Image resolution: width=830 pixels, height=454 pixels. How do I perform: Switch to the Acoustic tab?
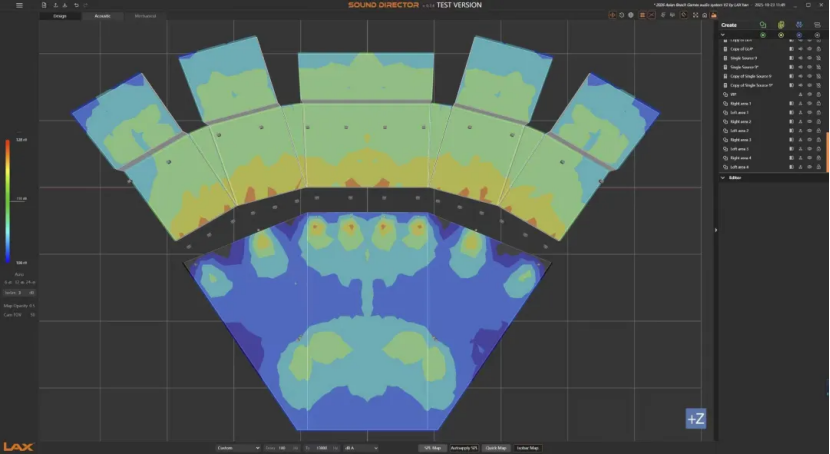point(102,16)
